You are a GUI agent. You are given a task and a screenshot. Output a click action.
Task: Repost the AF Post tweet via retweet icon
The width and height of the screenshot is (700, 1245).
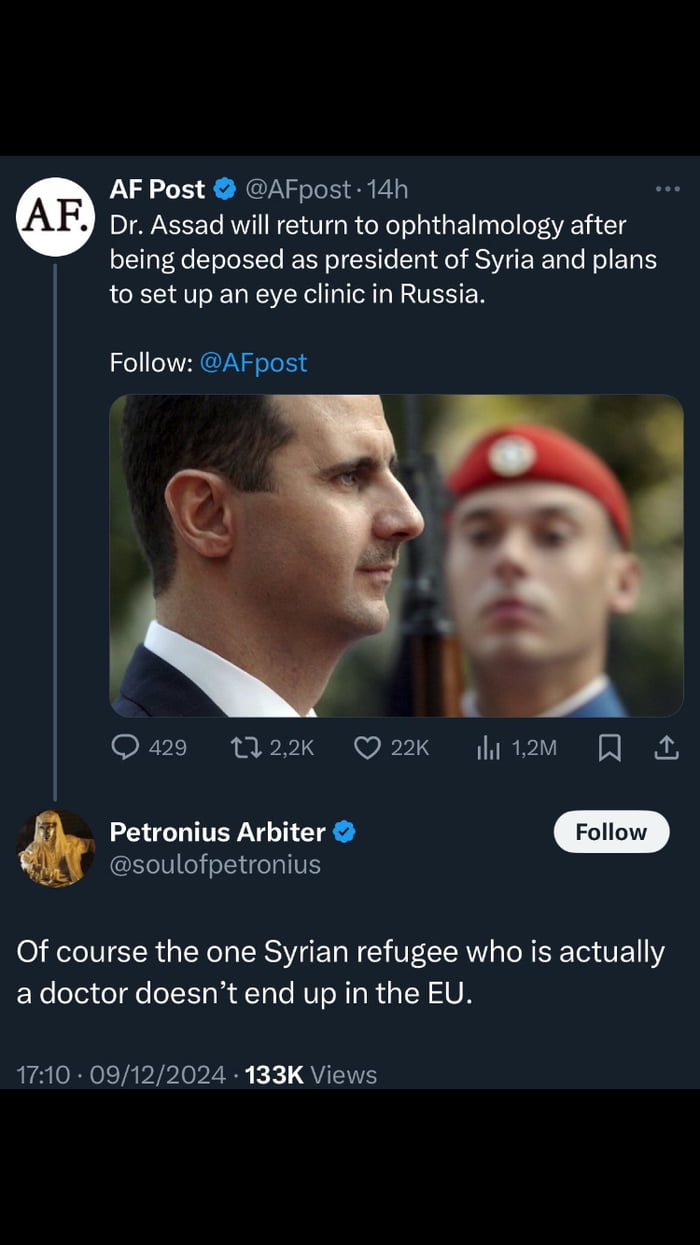(243, 747)
